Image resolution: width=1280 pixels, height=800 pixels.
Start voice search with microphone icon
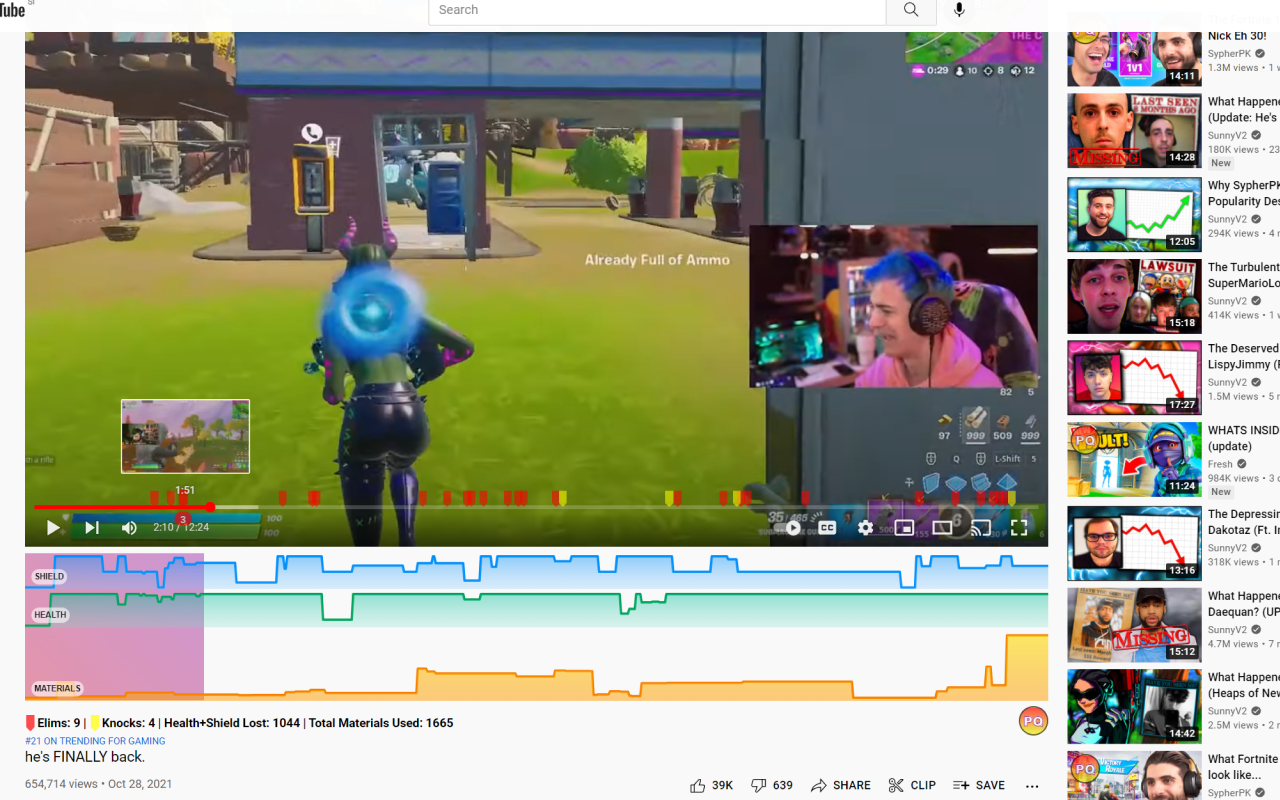tap(959, 10)
